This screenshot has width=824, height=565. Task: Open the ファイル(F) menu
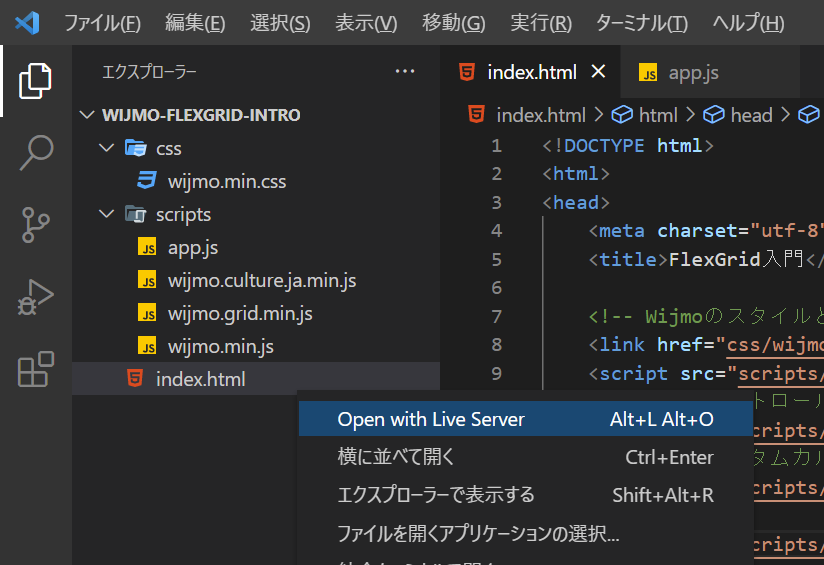[102, 23]
